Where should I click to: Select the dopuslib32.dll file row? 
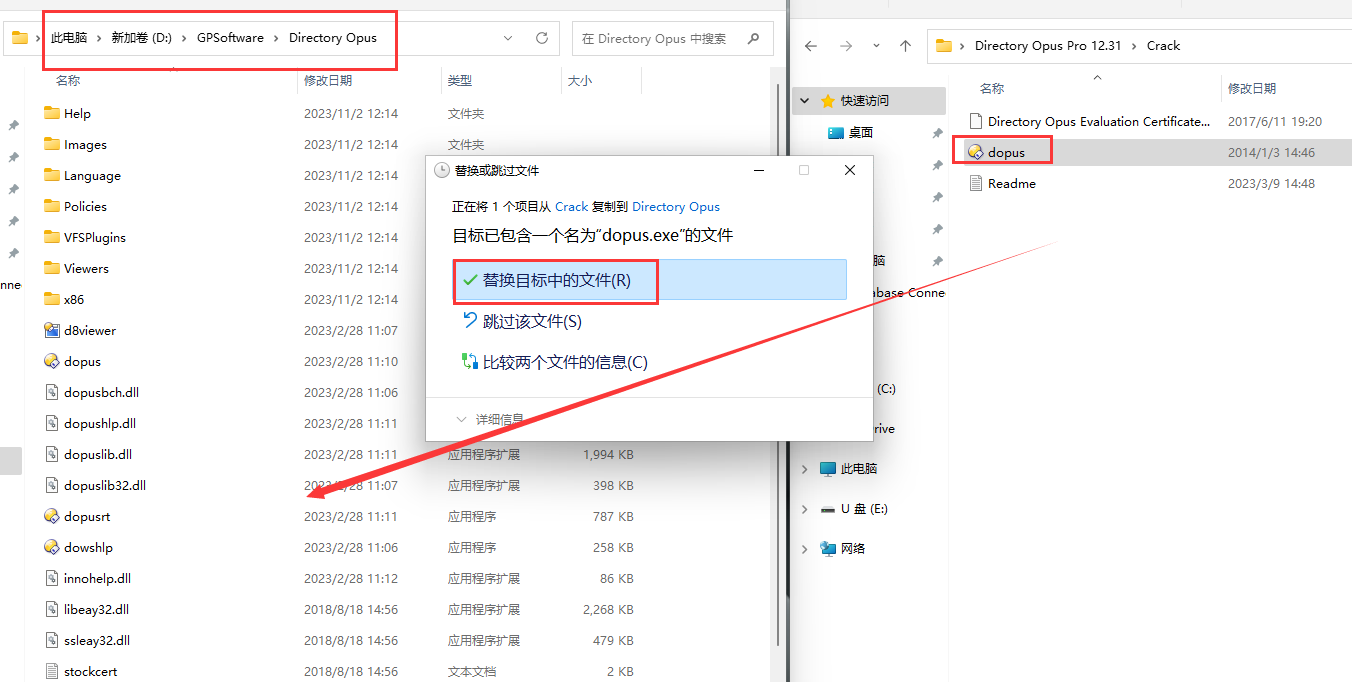tap(340, 485)
